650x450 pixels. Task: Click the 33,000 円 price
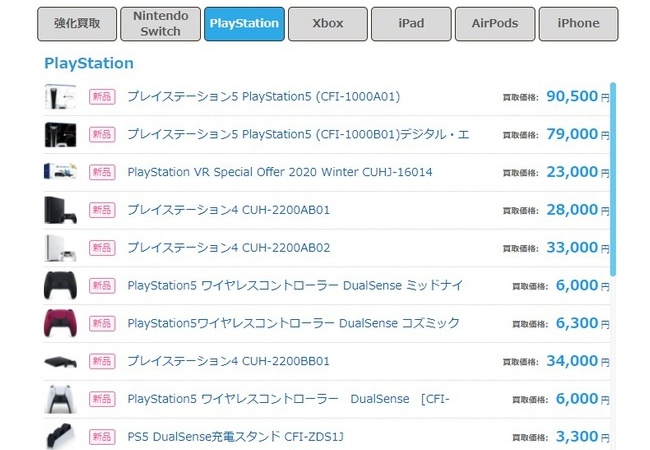[578, 247]
